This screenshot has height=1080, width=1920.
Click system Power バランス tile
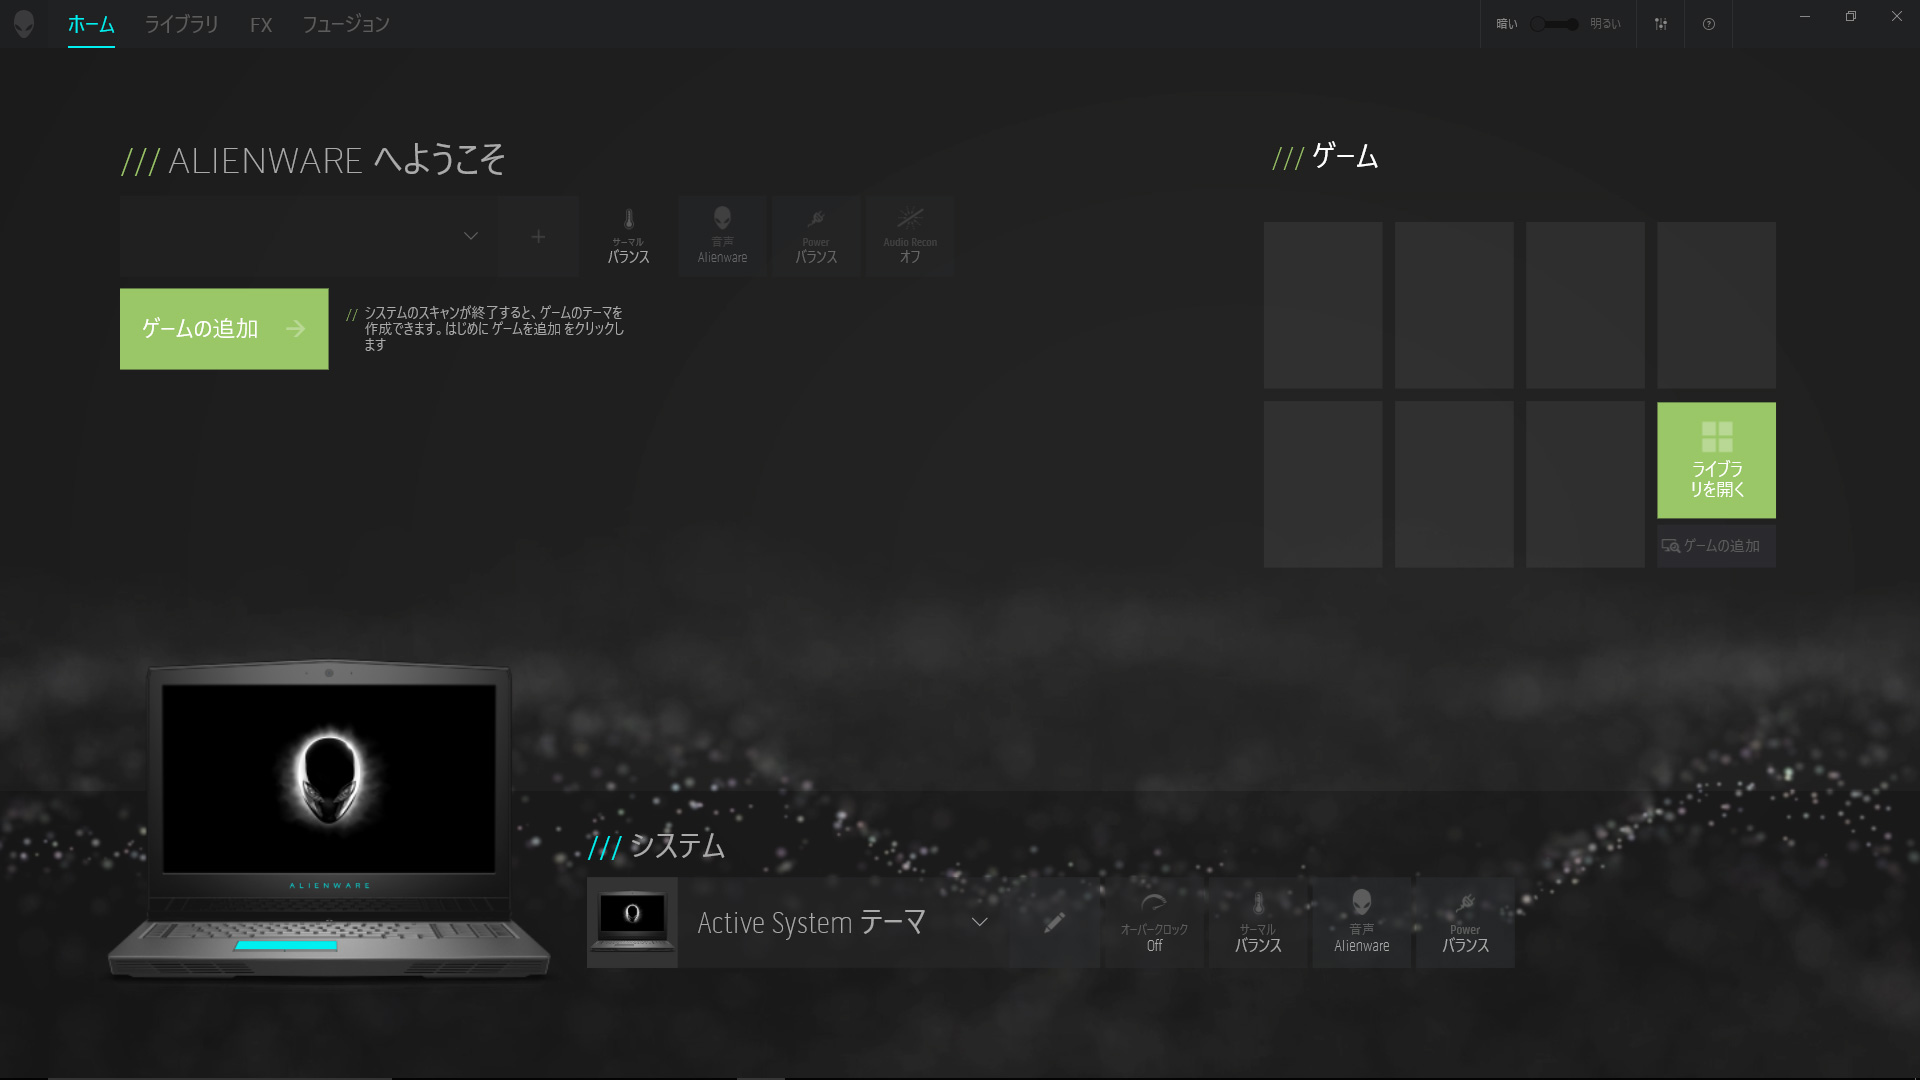pos(1465,922)
